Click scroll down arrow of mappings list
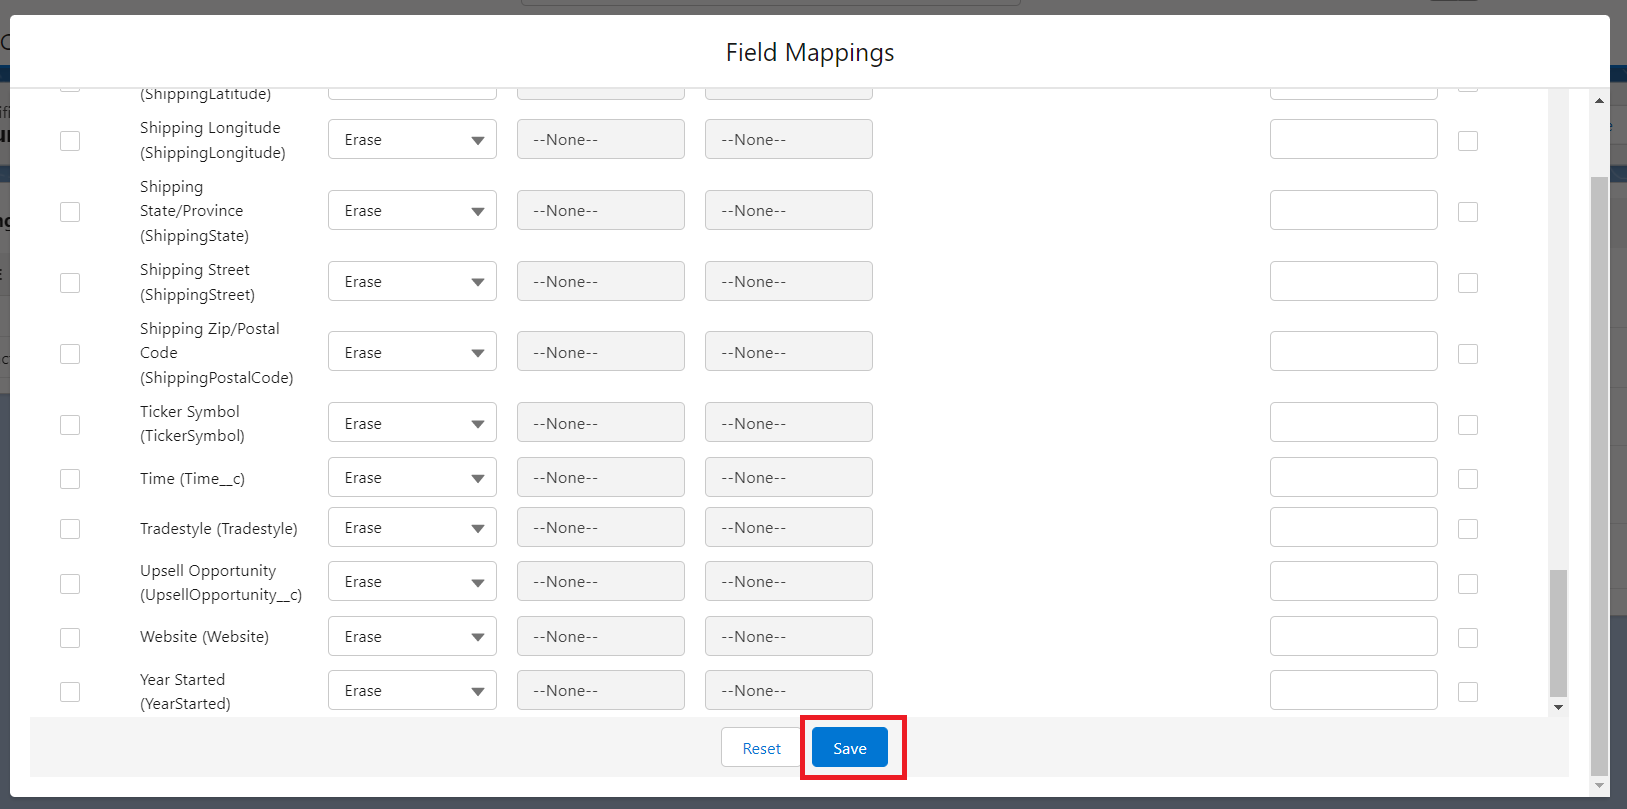This screenshot has width=1627, height=809. click(1558, 707)
